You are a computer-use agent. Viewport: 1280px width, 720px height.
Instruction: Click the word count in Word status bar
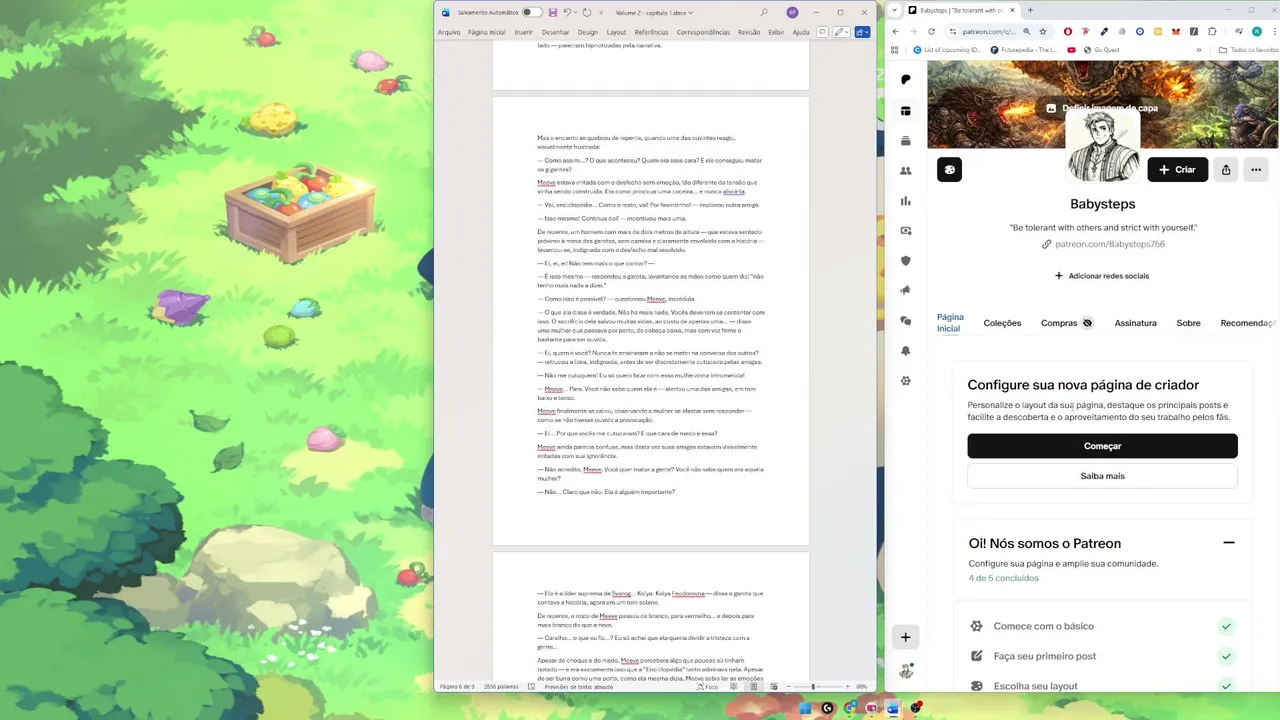click(x=501, y=687)
